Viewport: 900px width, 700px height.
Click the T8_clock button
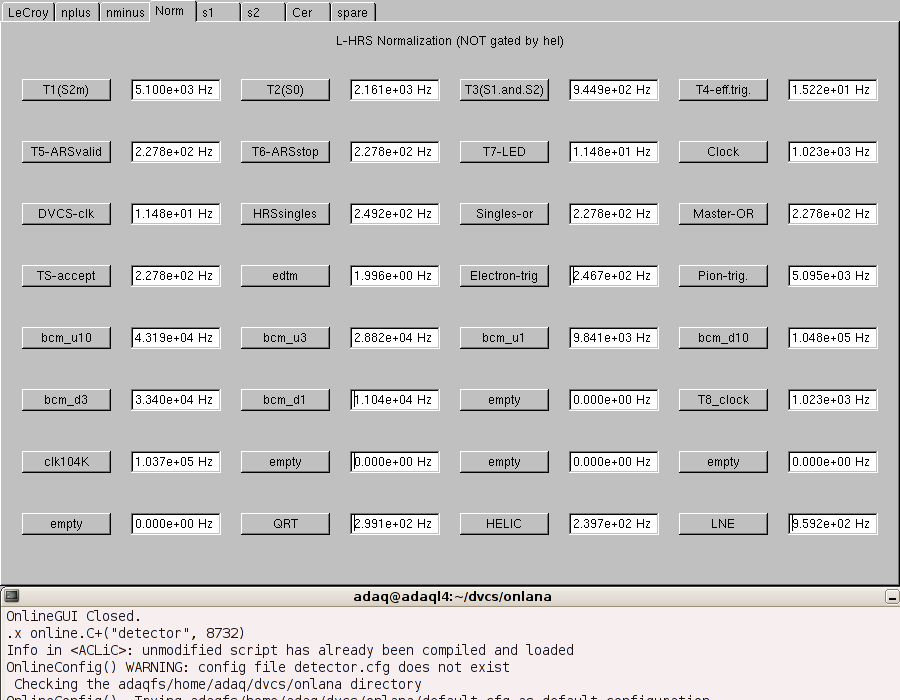pos(723,400)
